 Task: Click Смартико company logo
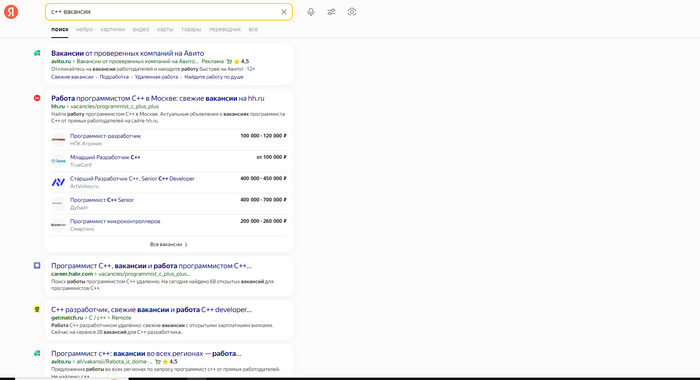point(58,225)
